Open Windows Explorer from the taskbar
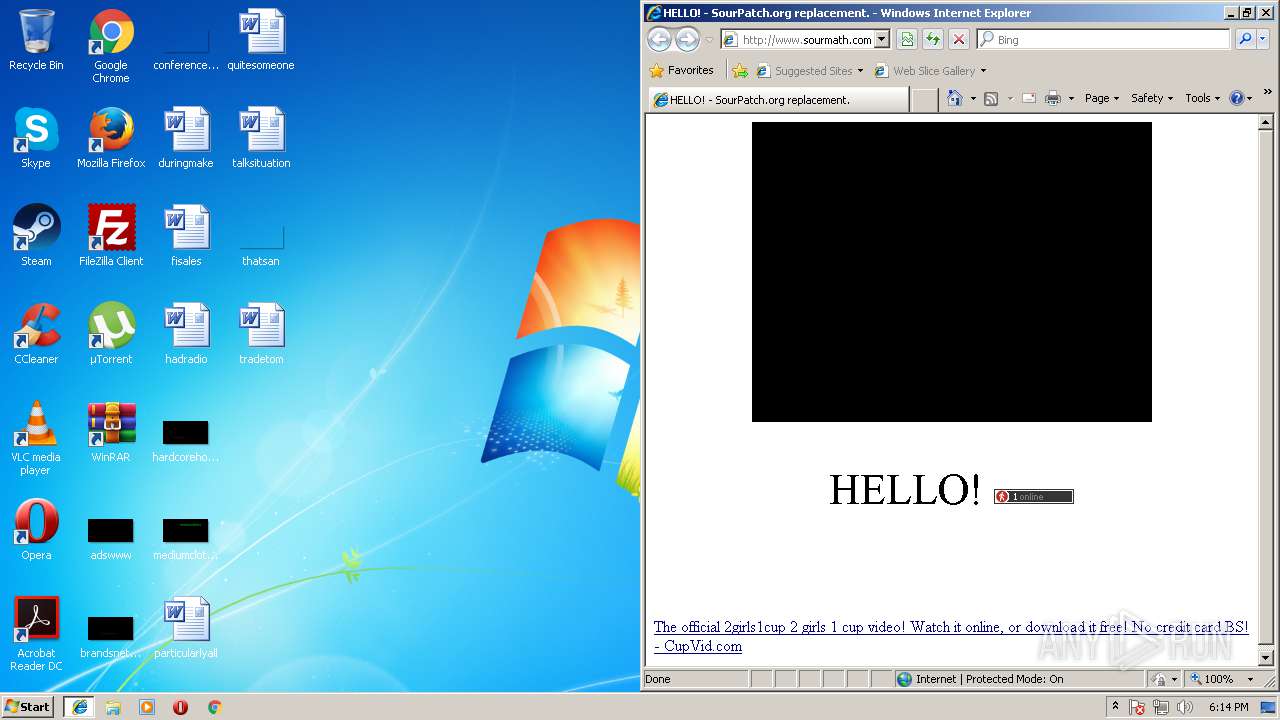 coord(113,707)
